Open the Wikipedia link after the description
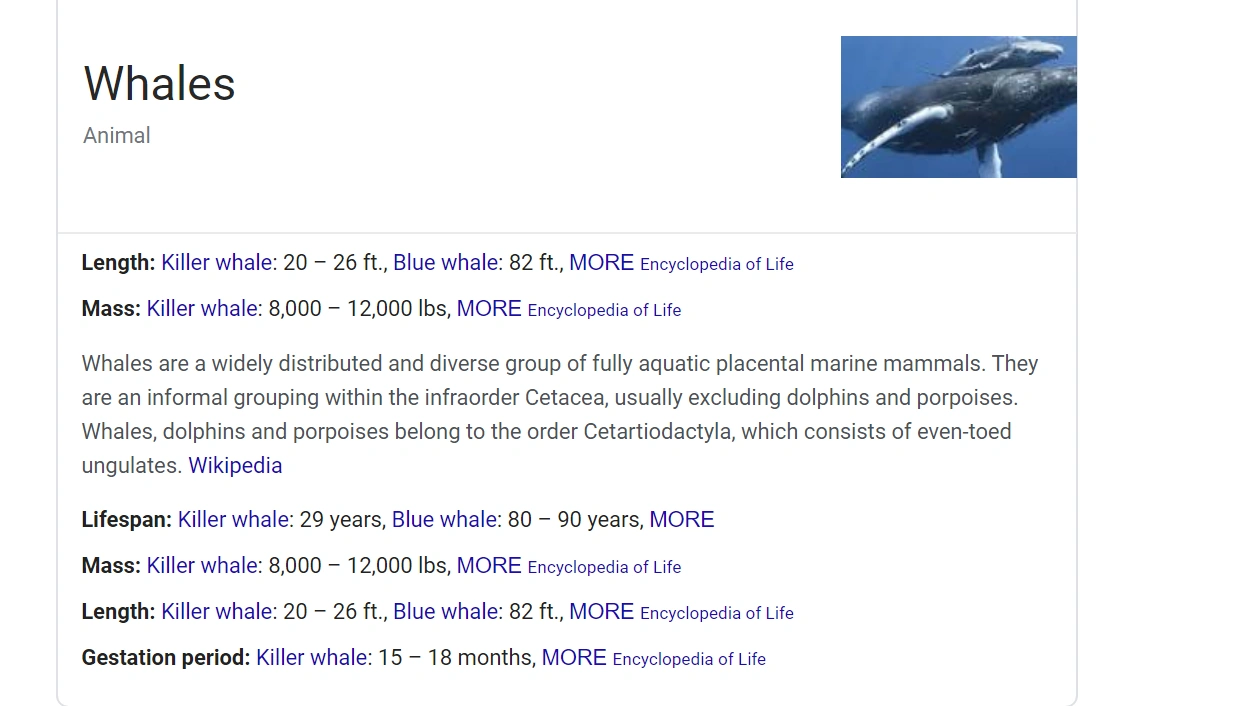The width and height of the screenshot is (1256, 706). 235,466
